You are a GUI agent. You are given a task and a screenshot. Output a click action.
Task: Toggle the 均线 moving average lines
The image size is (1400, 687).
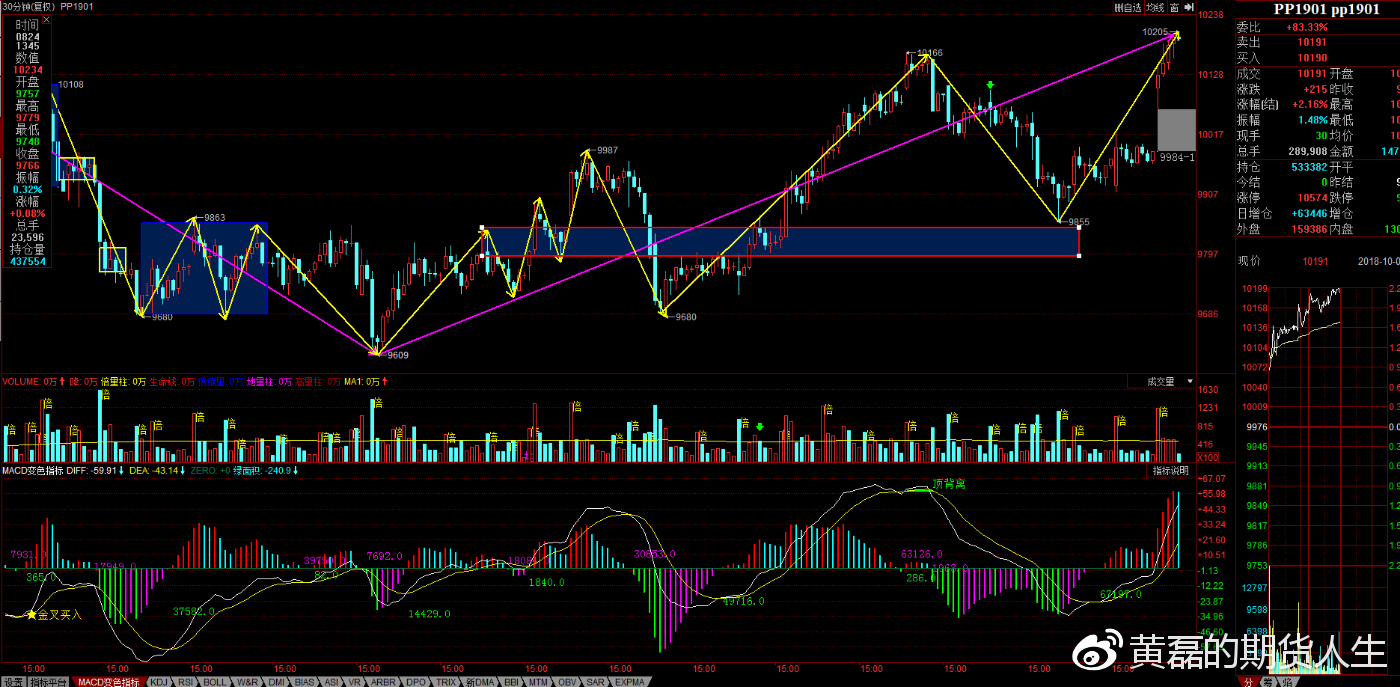pos(1155,7)
